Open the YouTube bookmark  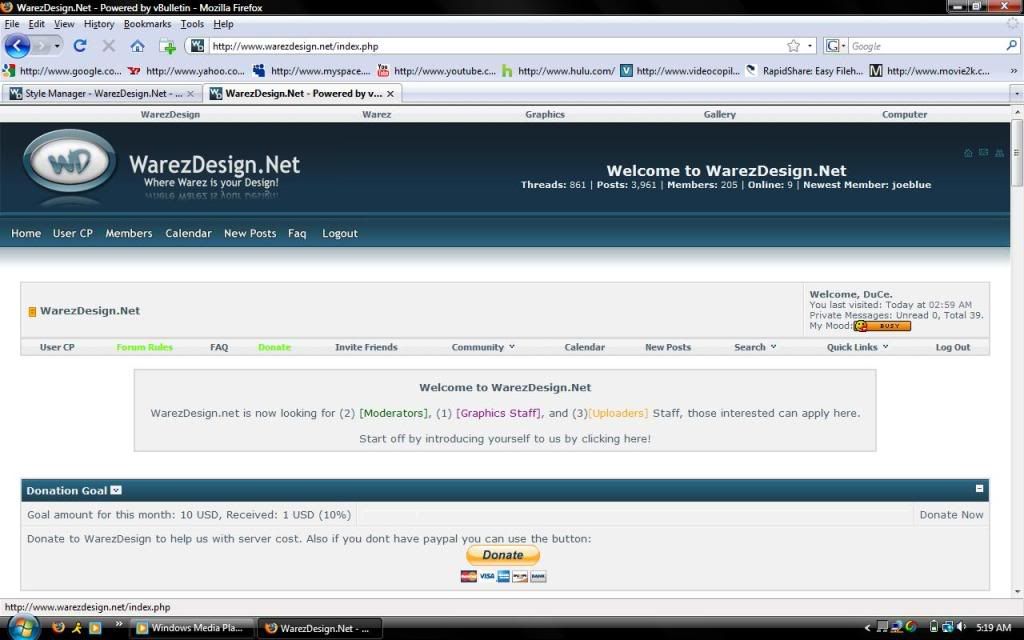pos(436,71)
